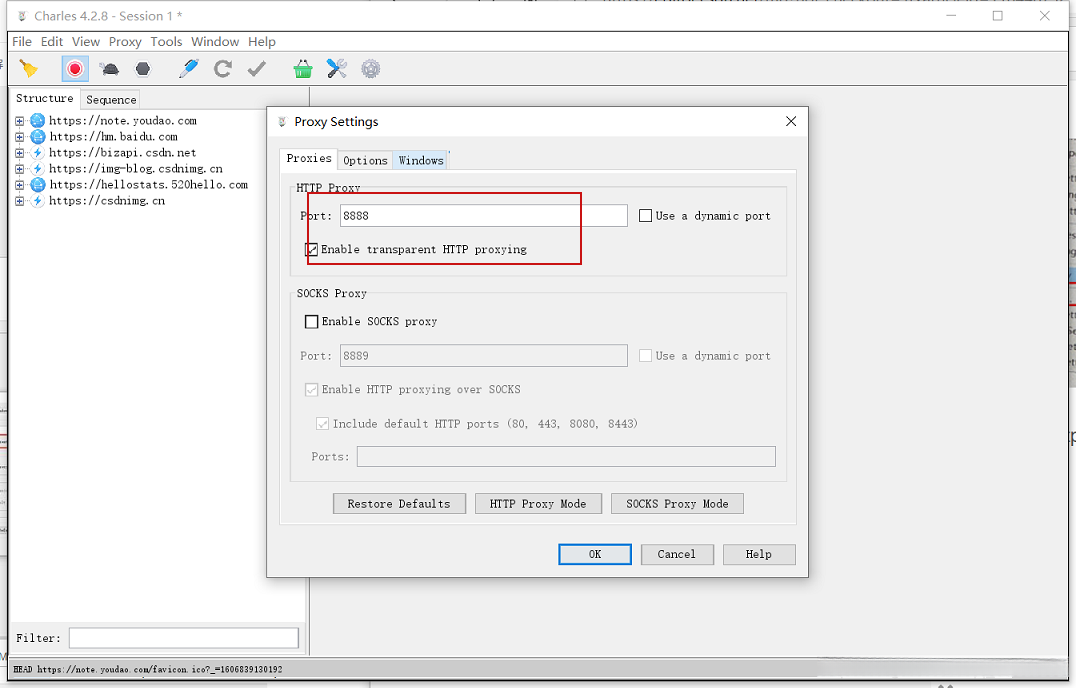Image resolution: width=1076 pixels, height=688 pixels.
Task: Click Restore Defaults button
Action: click(399, 503)
